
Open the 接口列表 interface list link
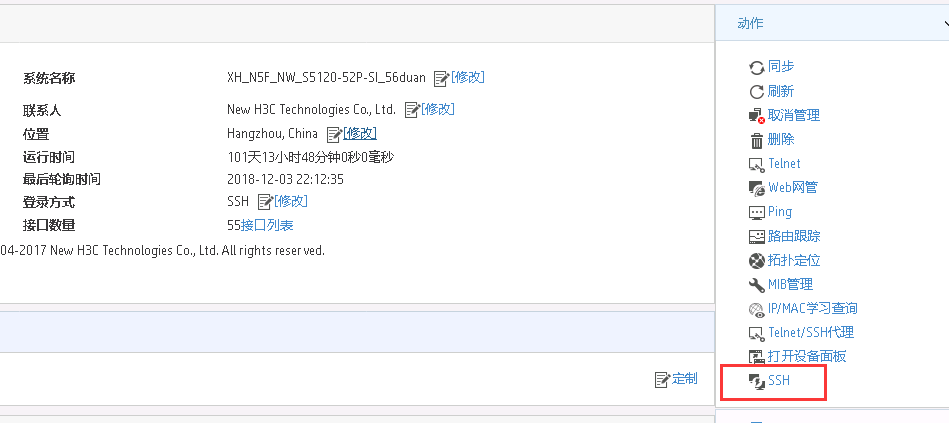267,225
